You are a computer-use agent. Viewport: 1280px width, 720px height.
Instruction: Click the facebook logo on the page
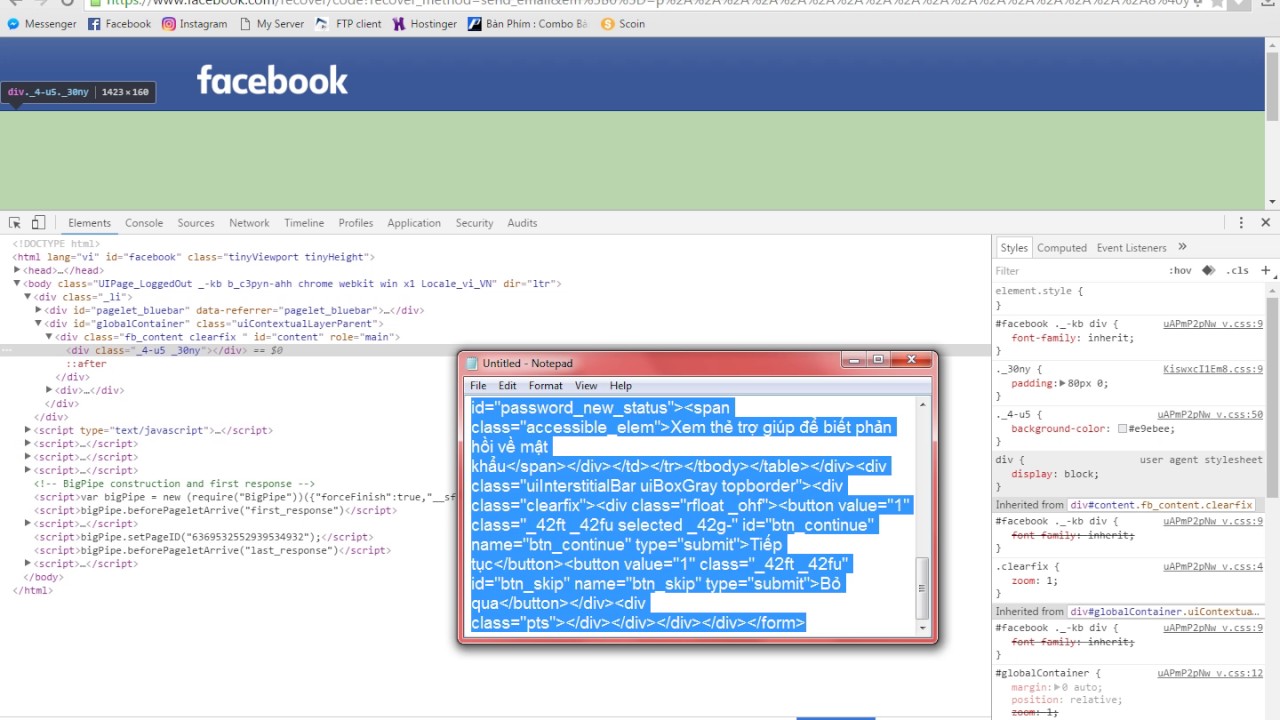click(272, 80)
